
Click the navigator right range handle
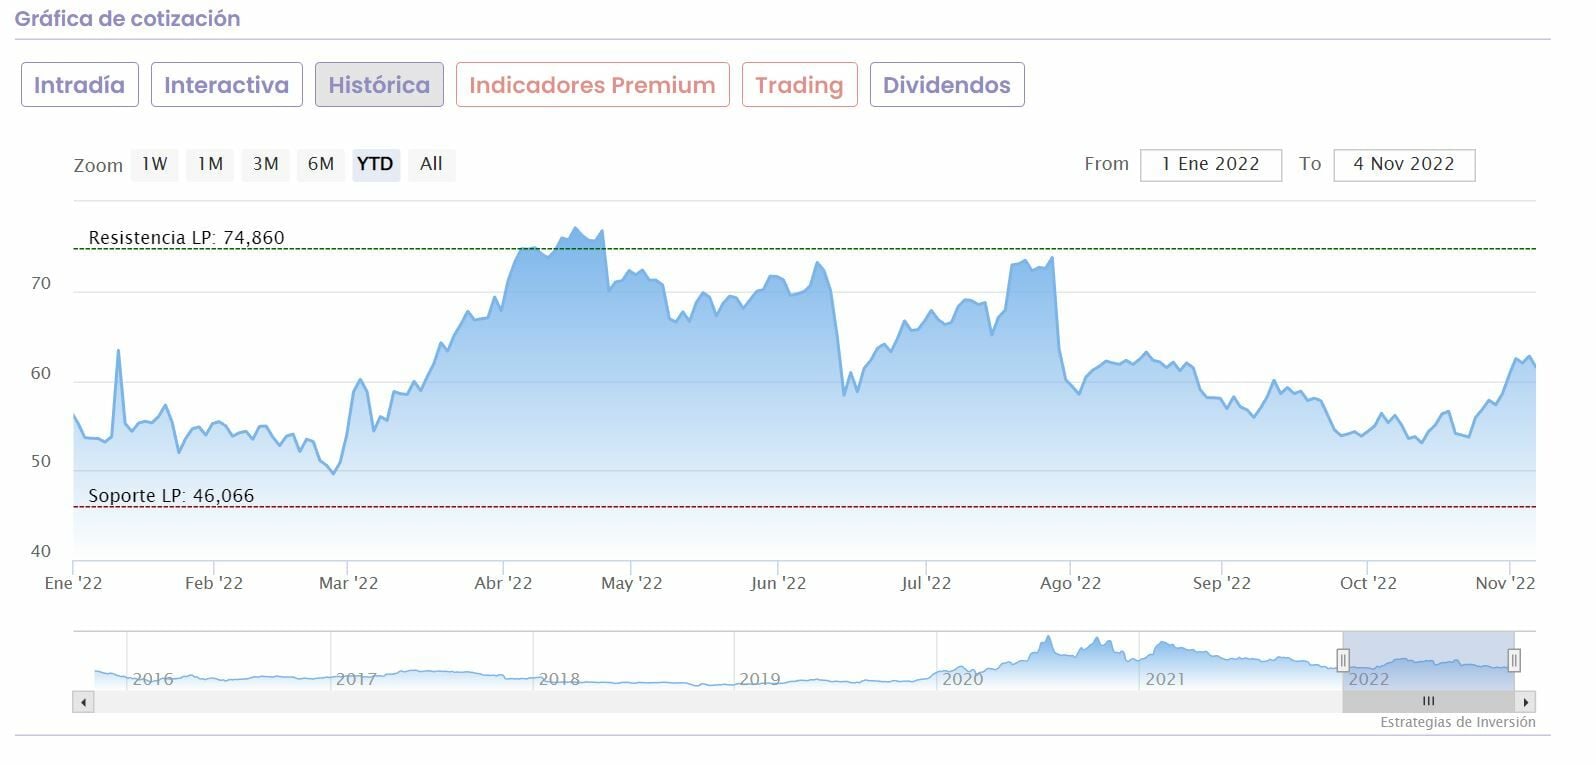tap(1514, 660)
